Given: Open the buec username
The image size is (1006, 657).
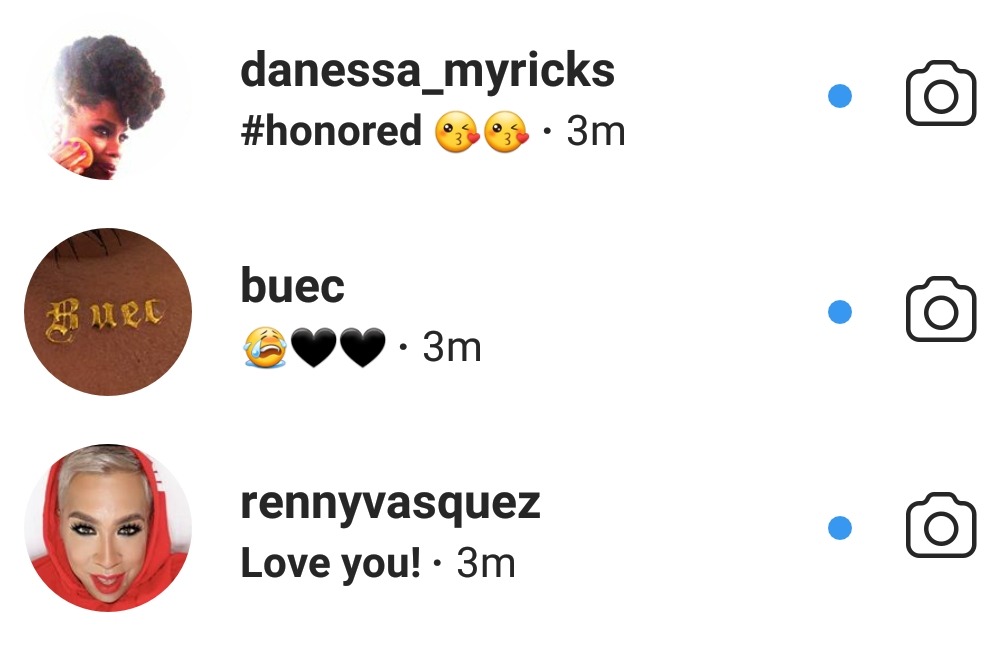Looking at the screenshot, I should point(292,287).
